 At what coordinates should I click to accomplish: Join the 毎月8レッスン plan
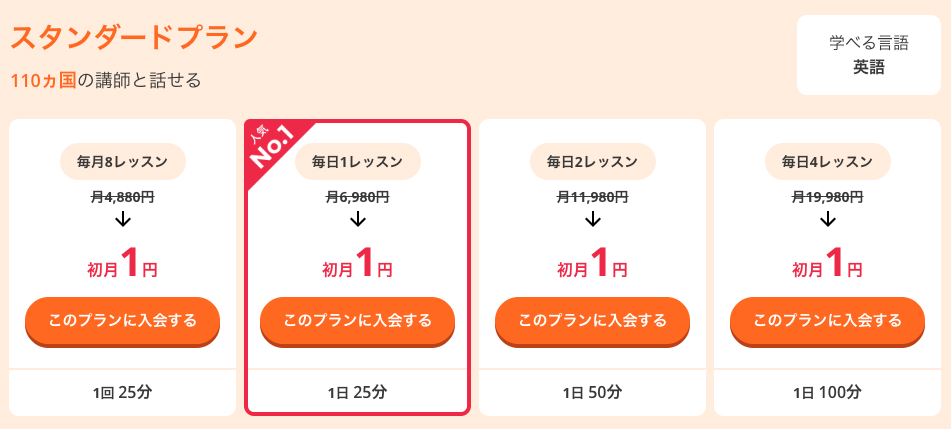click(123, 322)
